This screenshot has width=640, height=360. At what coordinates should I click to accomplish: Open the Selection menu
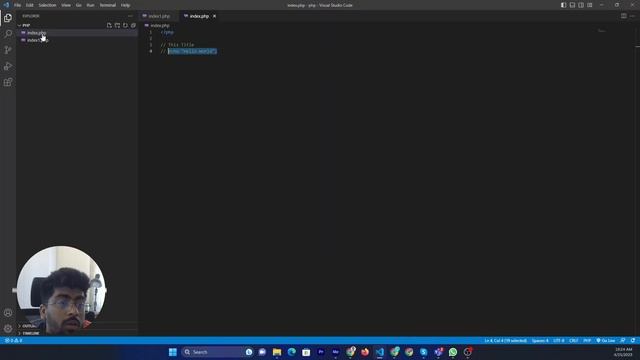(47, 5)
